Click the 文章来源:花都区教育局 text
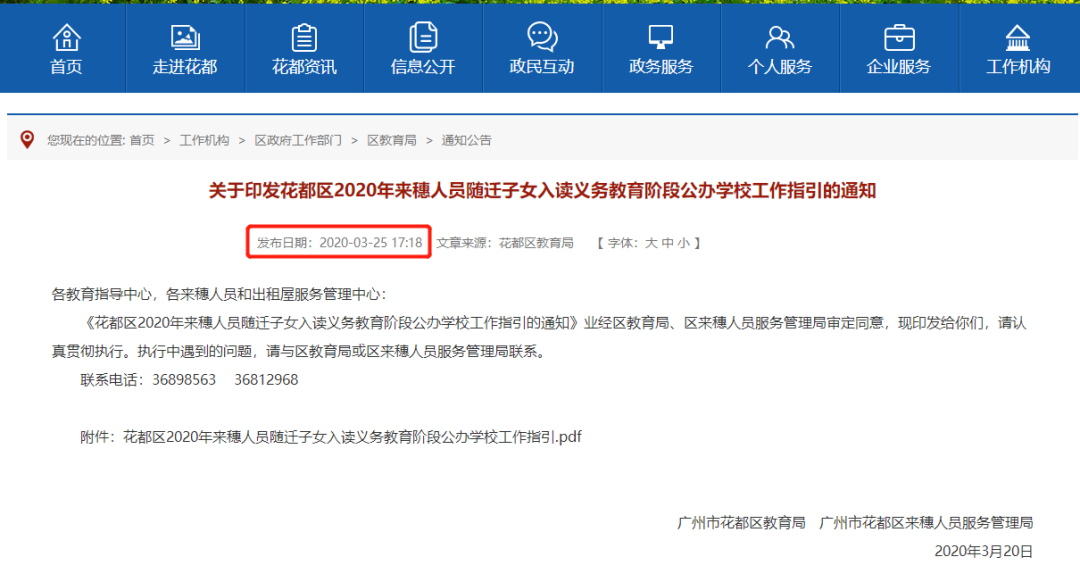 click(x=505, y=243)
